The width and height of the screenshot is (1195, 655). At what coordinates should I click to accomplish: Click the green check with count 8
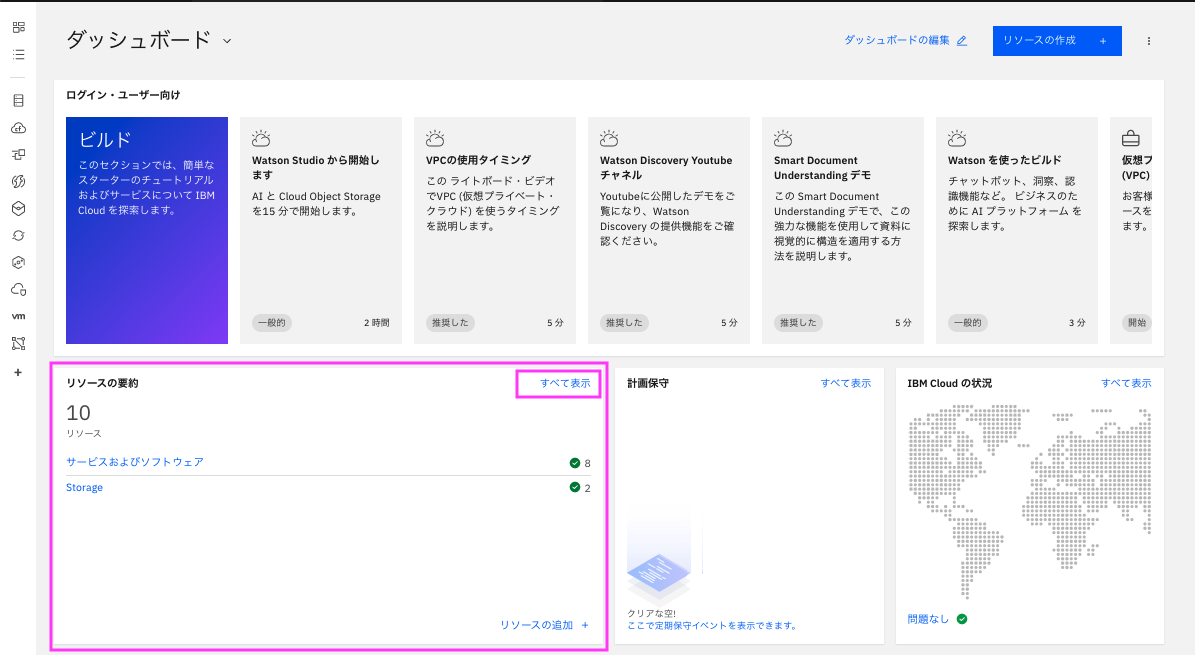pyautogui.click(x=575, y=463)
